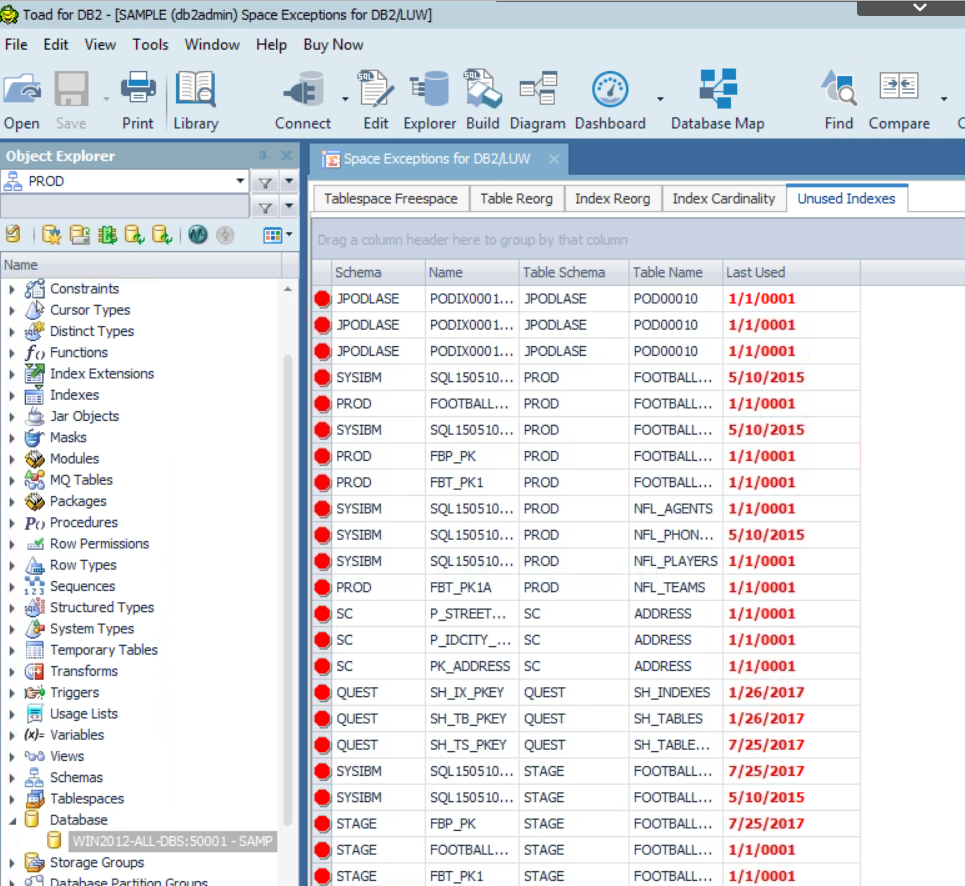Expand the Constraints tree node

[12, 289]
